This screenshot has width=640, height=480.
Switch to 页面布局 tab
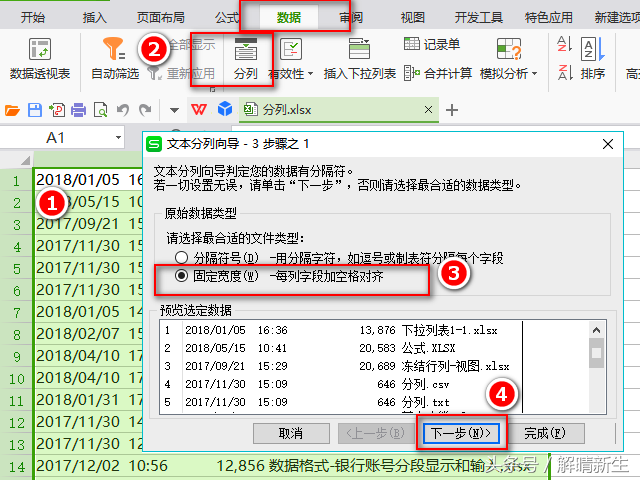tap(160, 17)
